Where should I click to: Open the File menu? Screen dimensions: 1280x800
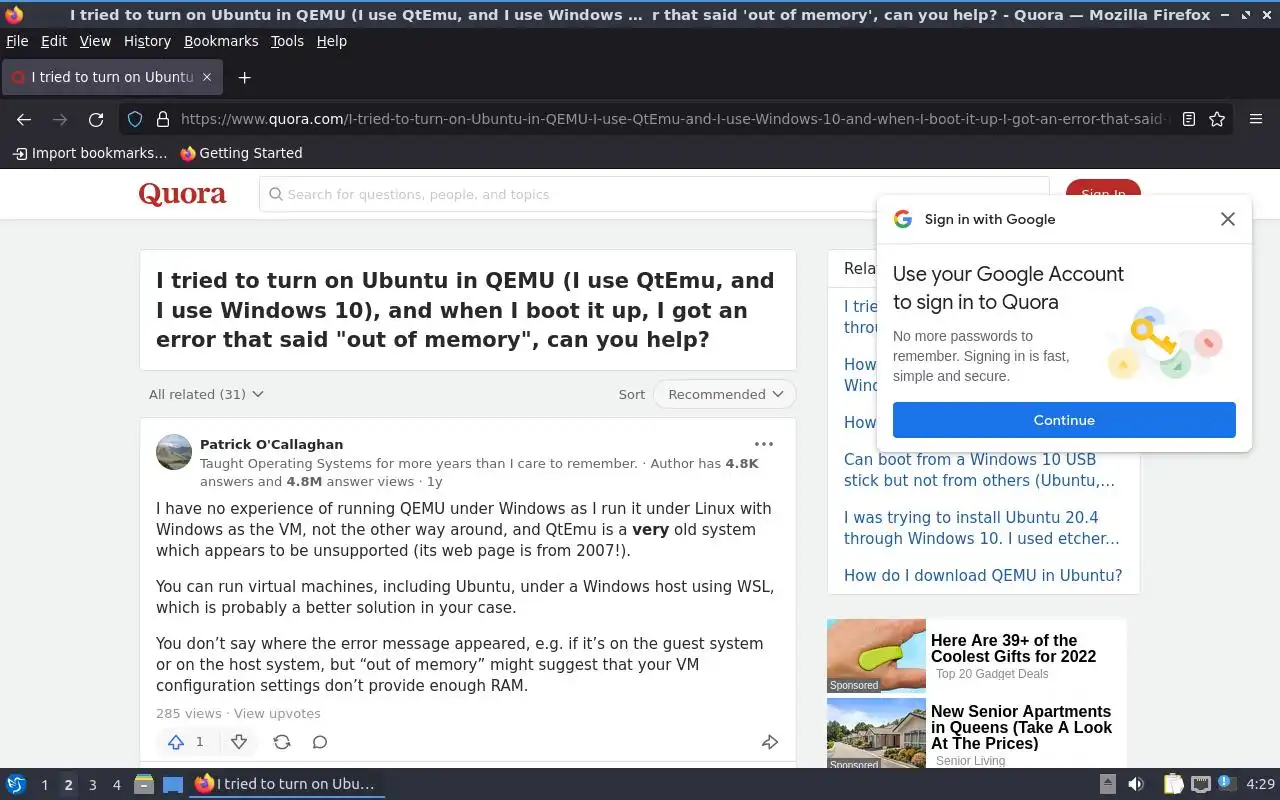(x=17, y=41)
